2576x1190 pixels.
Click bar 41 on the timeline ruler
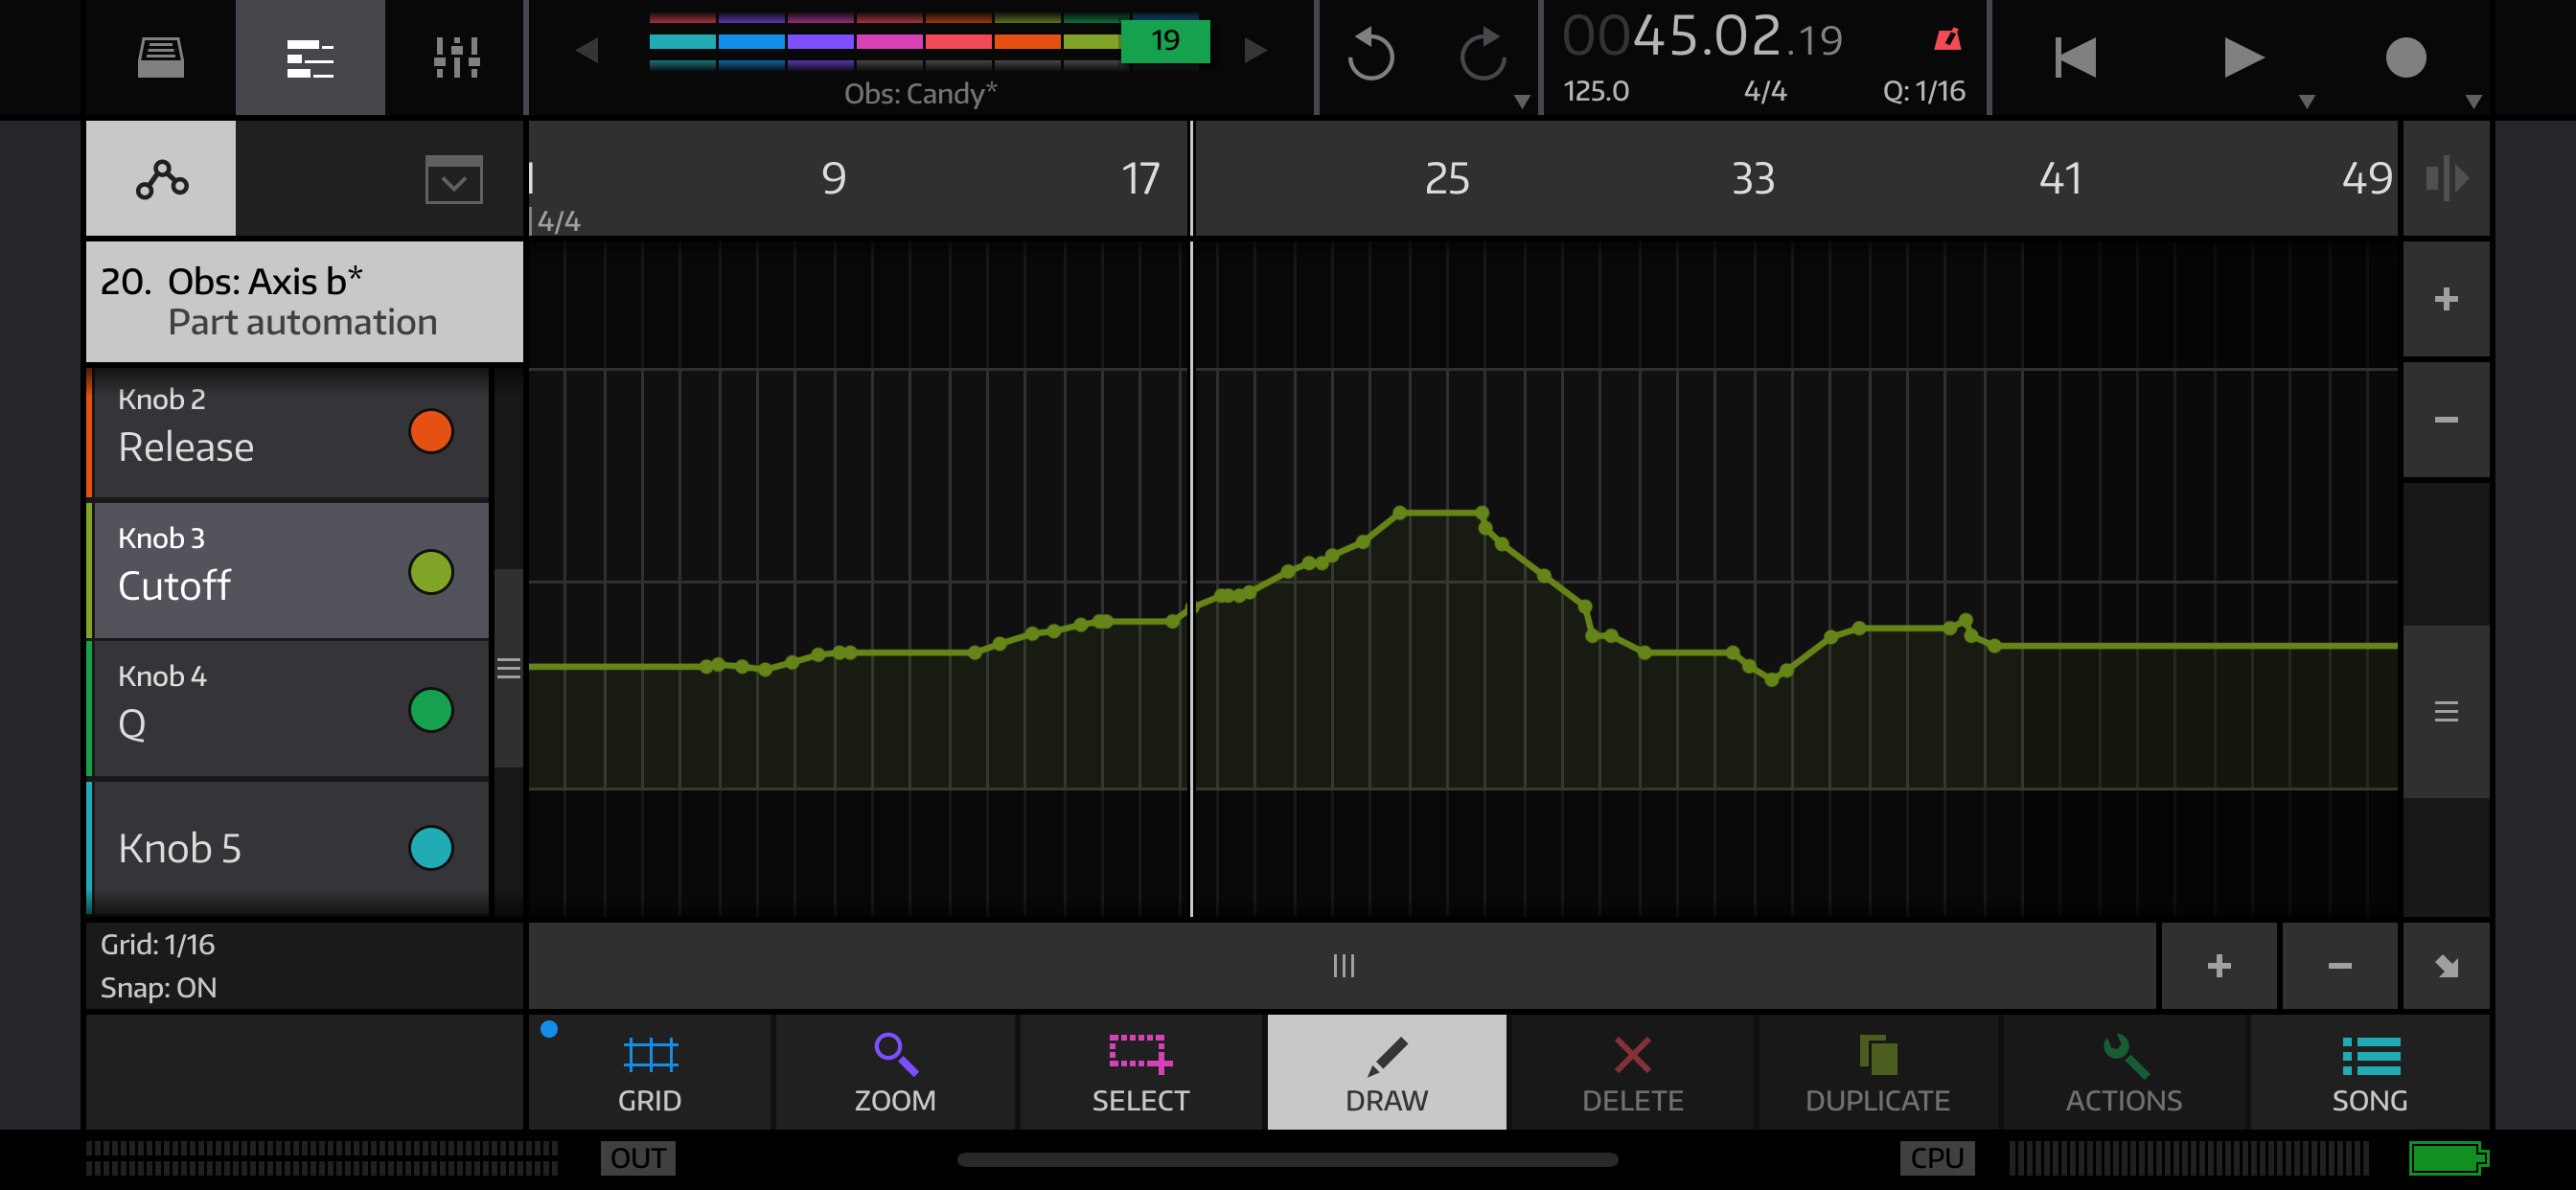point(2060,179)
